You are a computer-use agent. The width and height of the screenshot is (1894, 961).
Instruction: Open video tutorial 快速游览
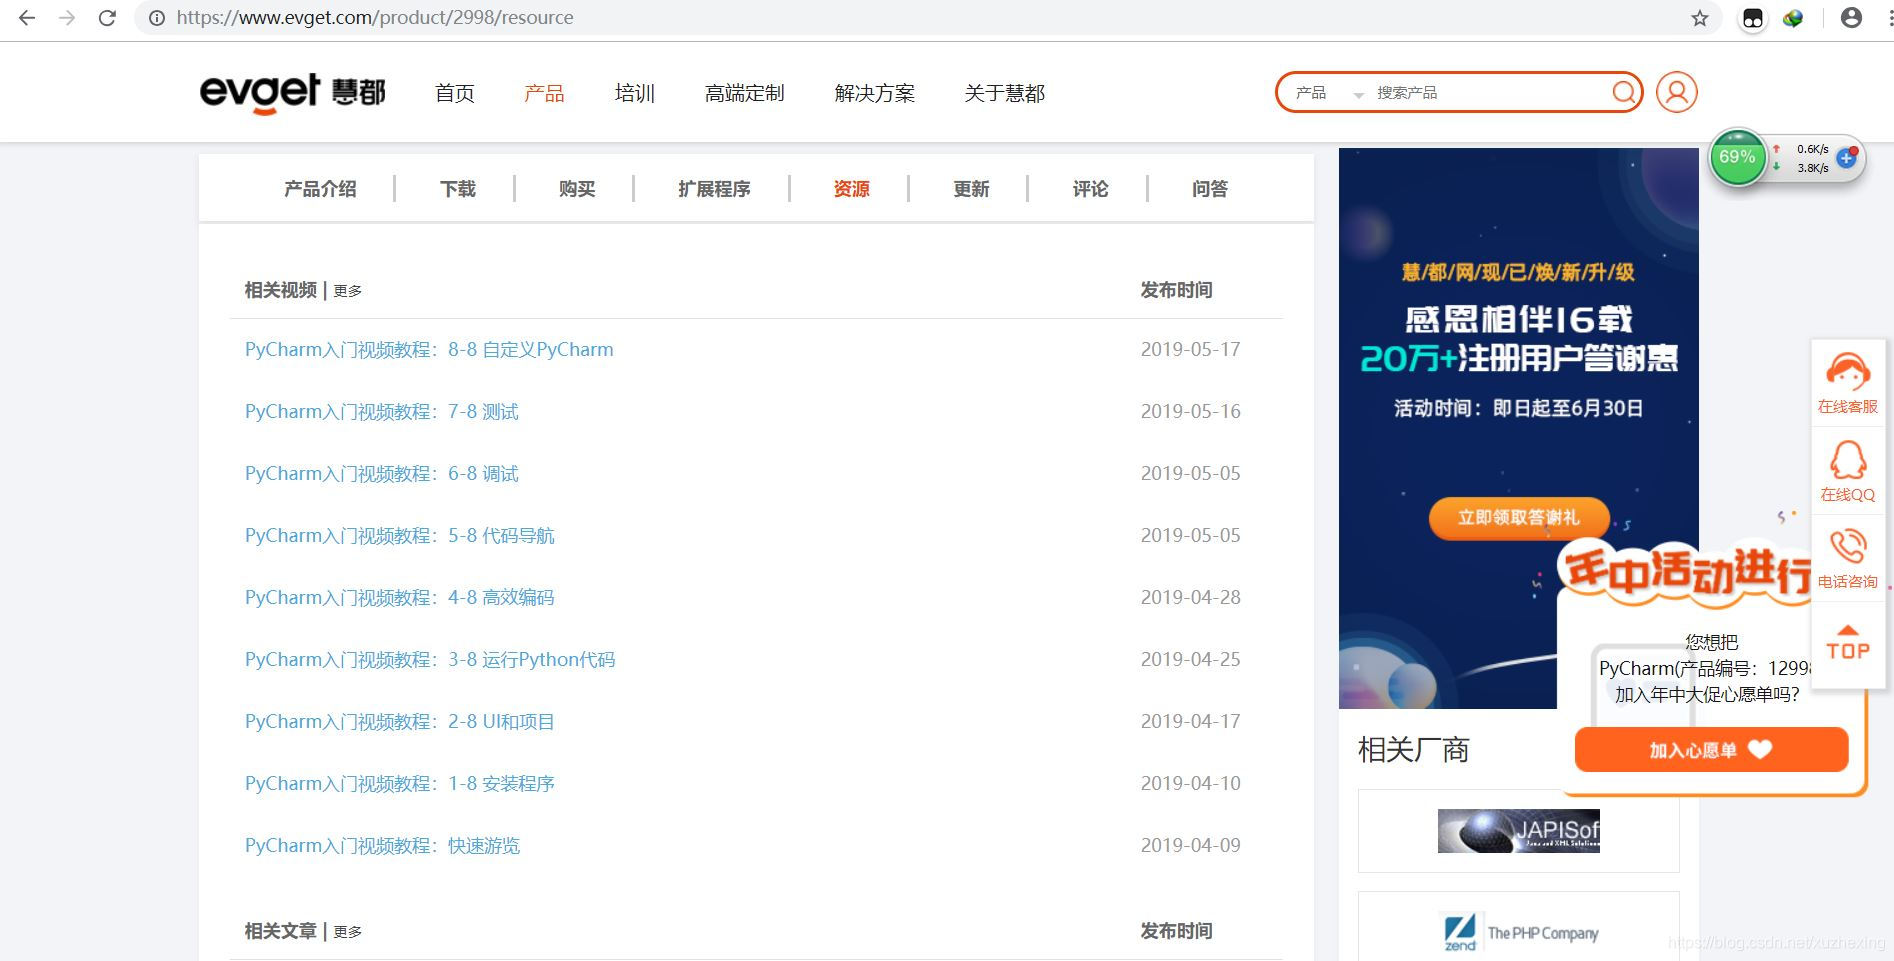tap(383, 845)
